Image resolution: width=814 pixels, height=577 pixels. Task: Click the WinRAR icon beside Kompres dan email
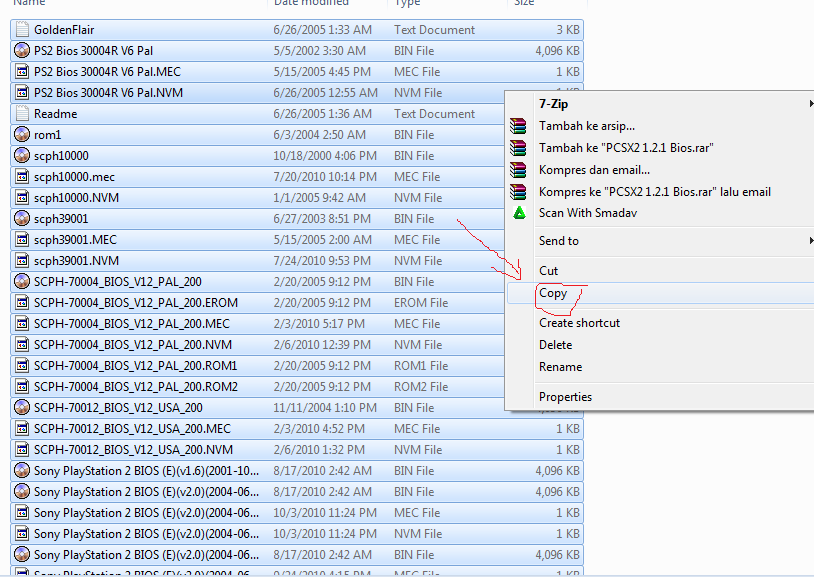click(x=518, y=170)
